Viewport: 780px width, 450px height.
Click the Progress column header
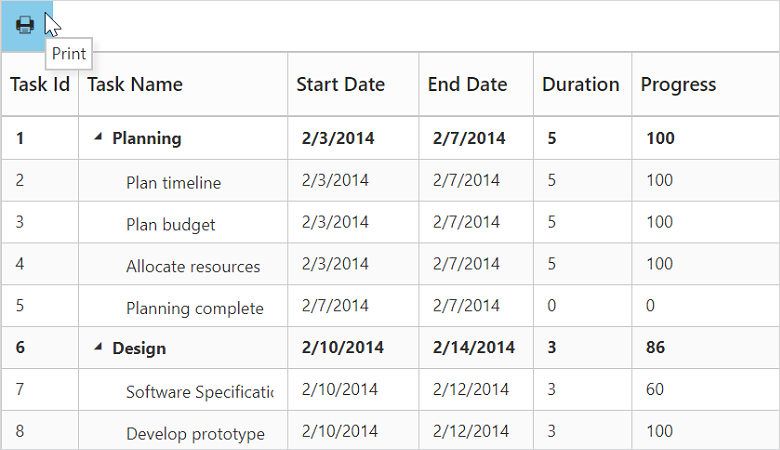click(x=678, y=85)
